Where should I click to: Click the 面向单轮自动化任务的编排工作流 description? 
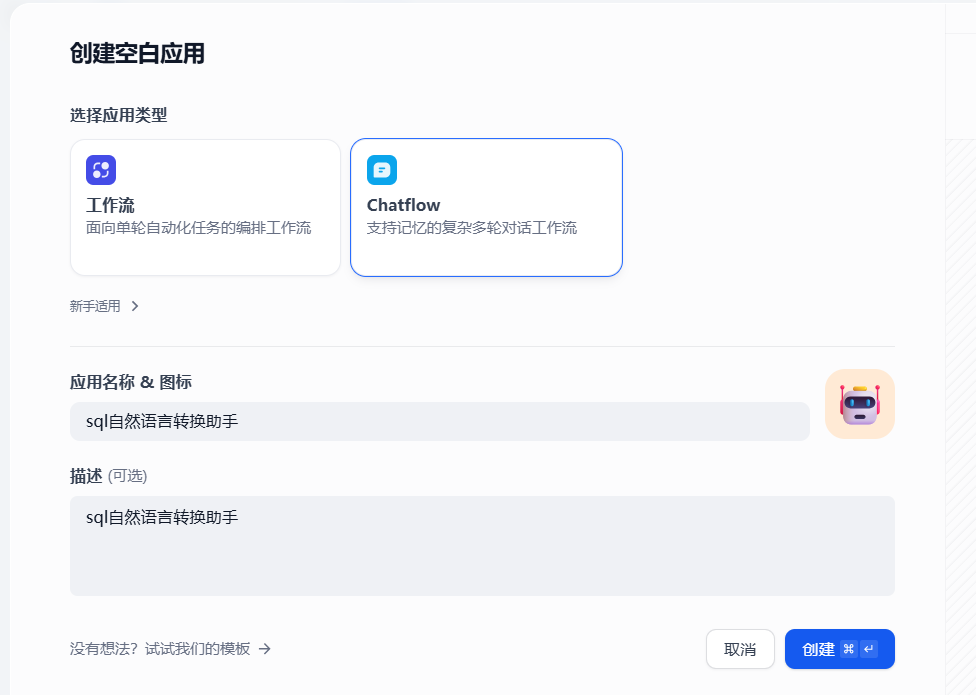[199, 228]
